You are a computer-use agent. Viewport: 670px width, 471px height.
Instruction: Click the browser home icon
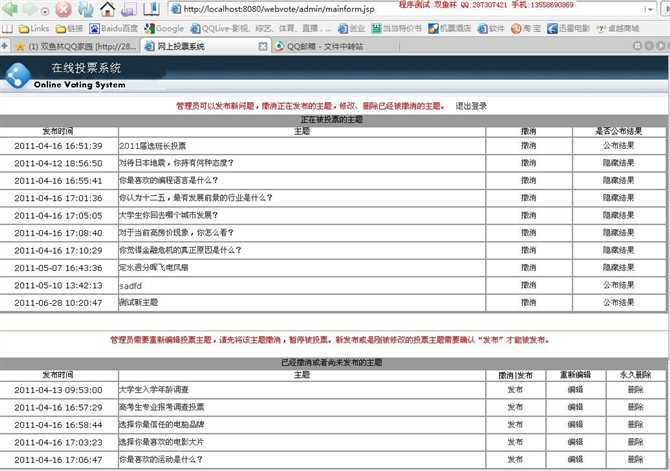(x=107, y=9)
